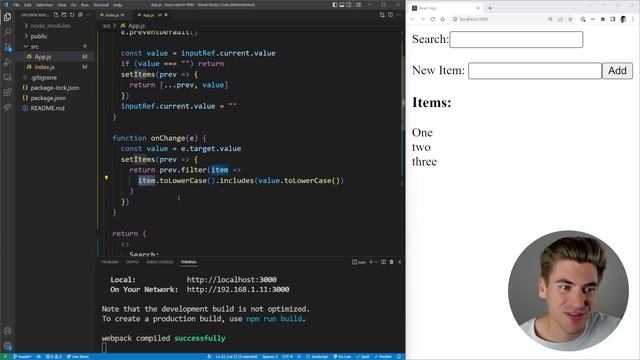
Task: Click the New Item input field
Action: [x=535, y=71]
